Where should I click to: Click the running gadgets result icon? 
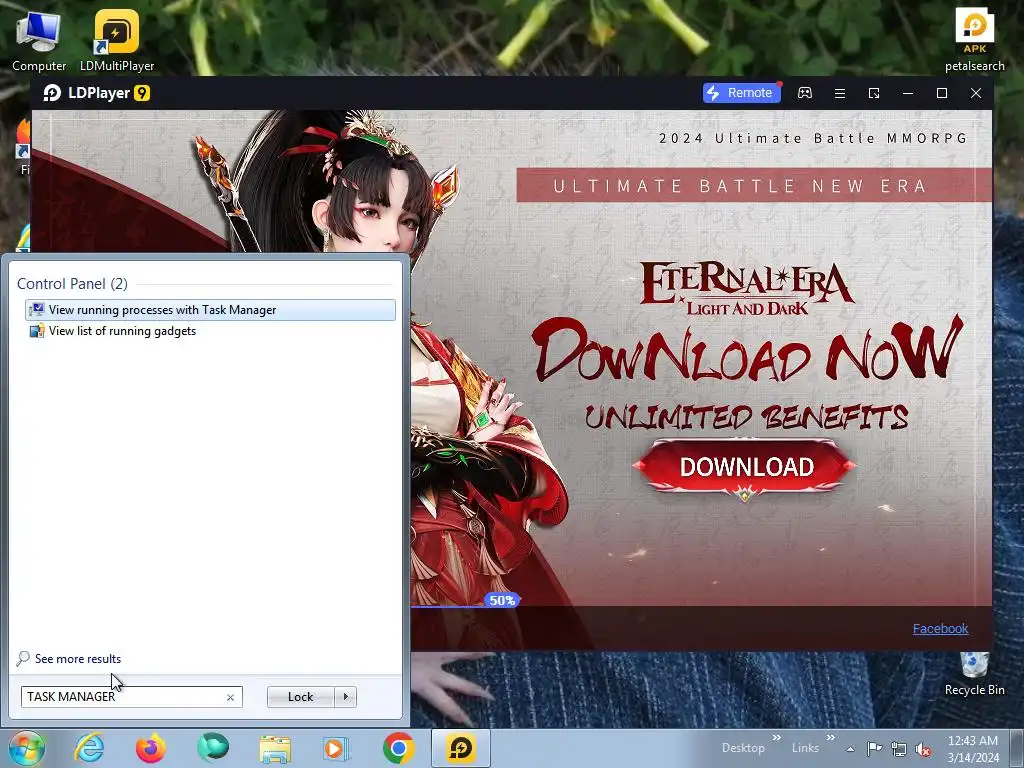[37, 330]
